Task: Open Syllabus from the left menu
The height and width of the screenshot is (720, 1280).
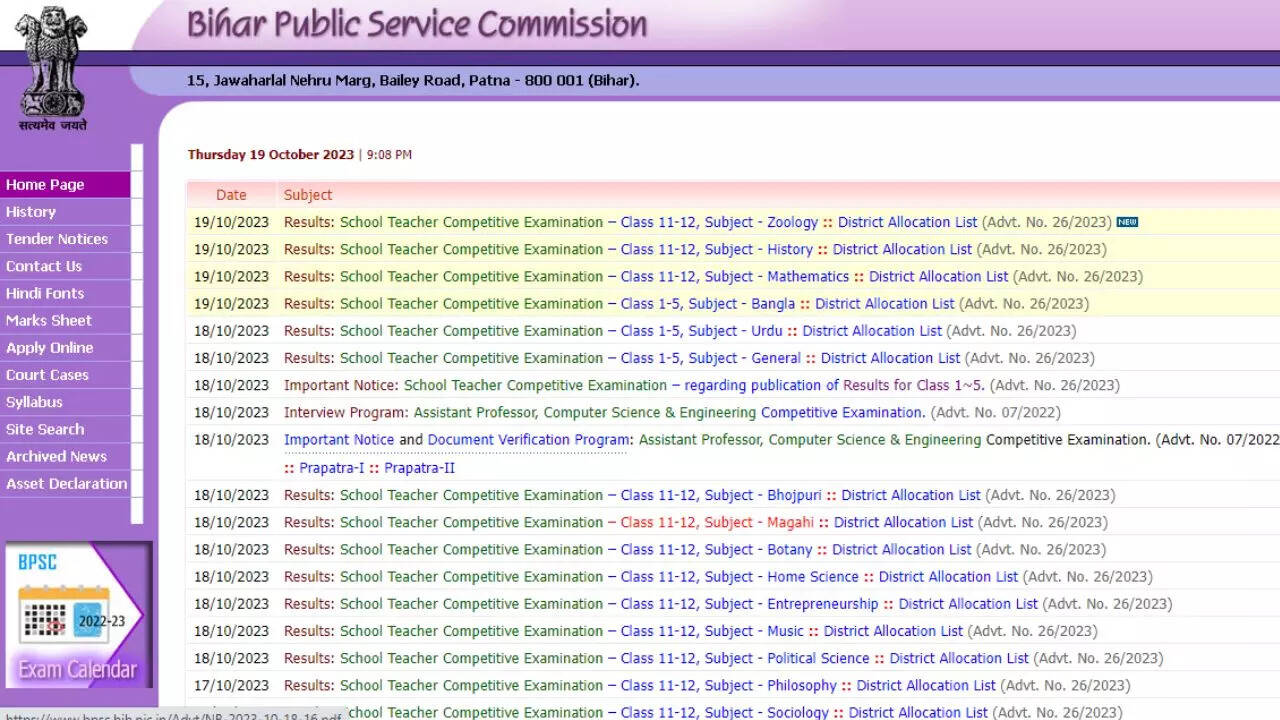Action: click(35, 402)
